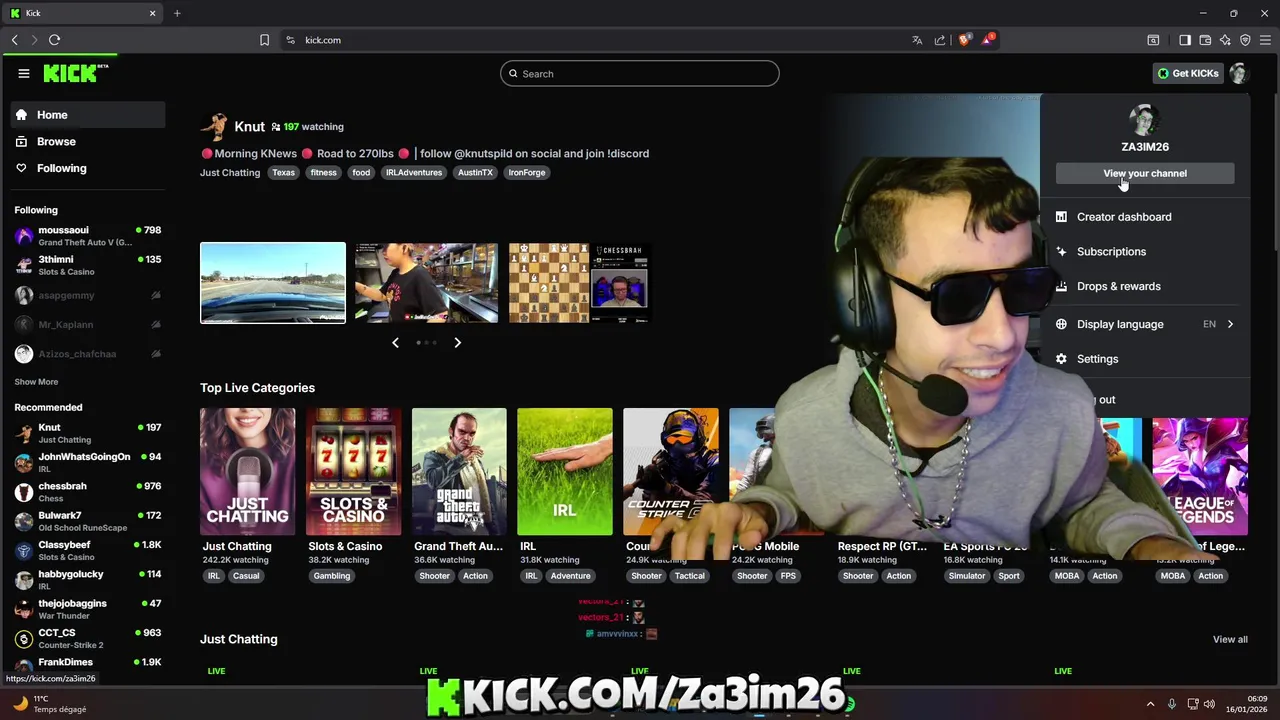Go to Browse in the sidebar
Image resolution: width=1280 pixels, height=720 pixels.
[x=88, y=142]
